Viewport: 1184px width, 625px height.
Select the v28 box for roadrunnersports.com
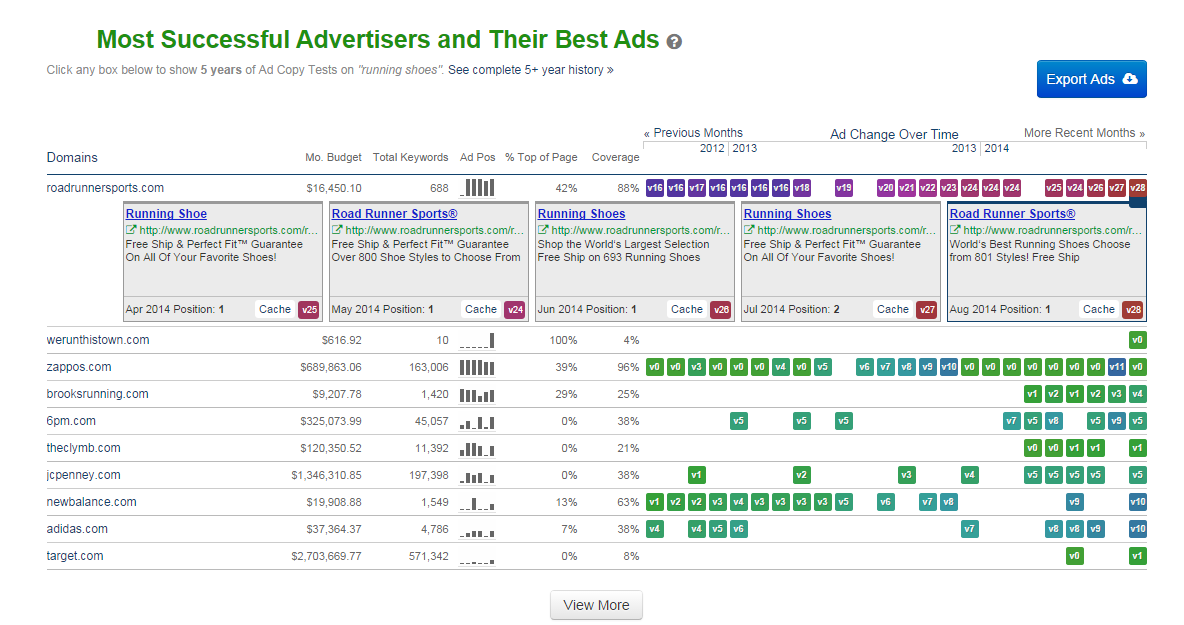point(1137,188)
